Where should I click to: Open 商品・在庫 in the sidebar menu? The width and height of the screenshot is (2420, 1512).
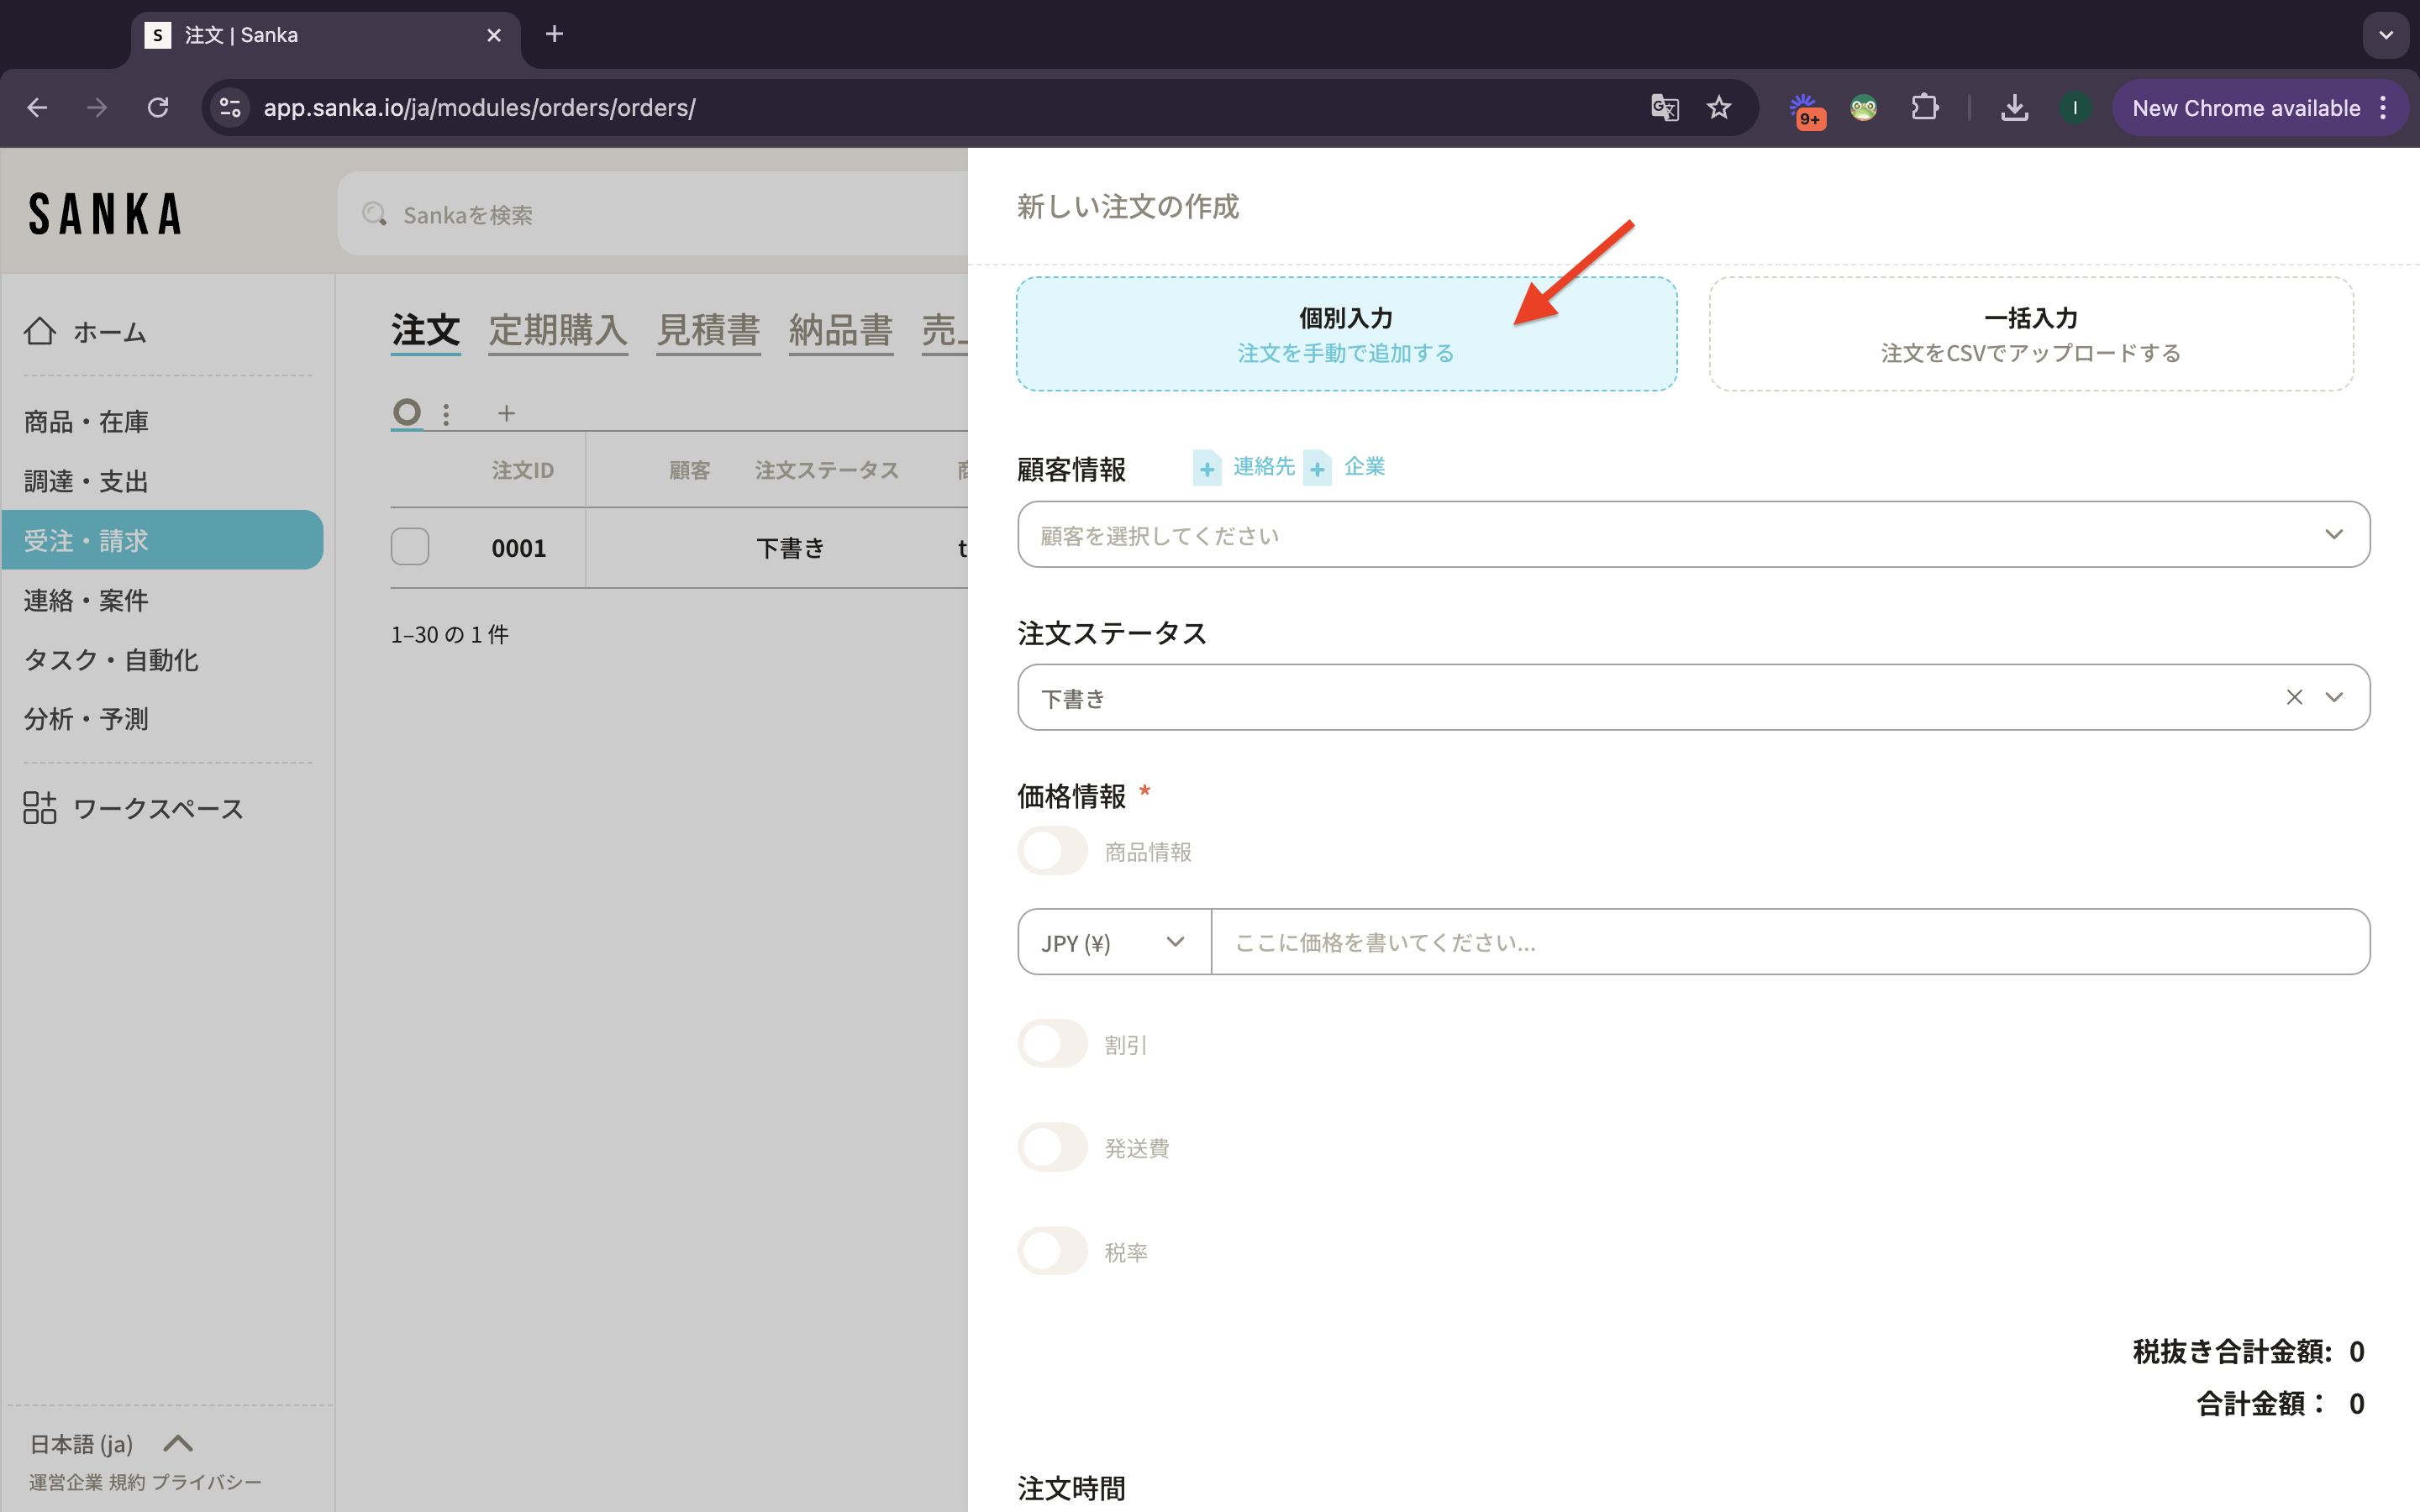point(86,422)
